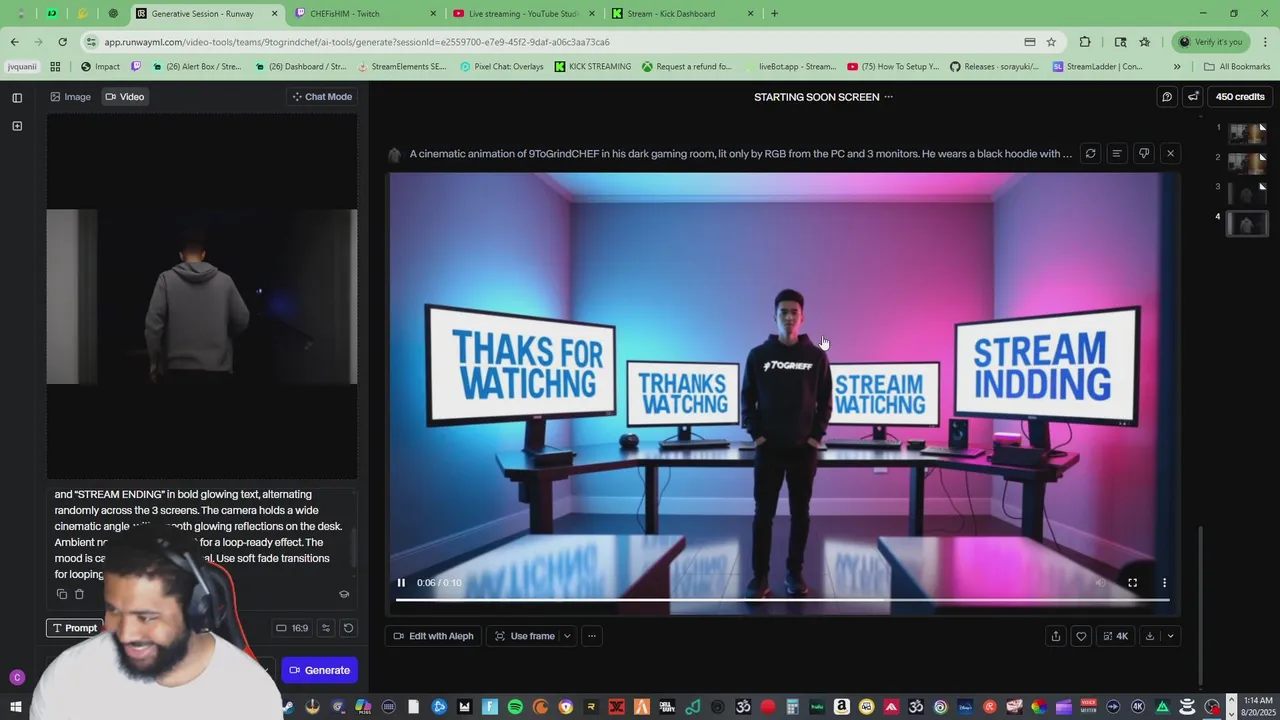This screenshot has height=720, width=1280.
Task: Select generation thumbnail 3
Action: 1247,193
